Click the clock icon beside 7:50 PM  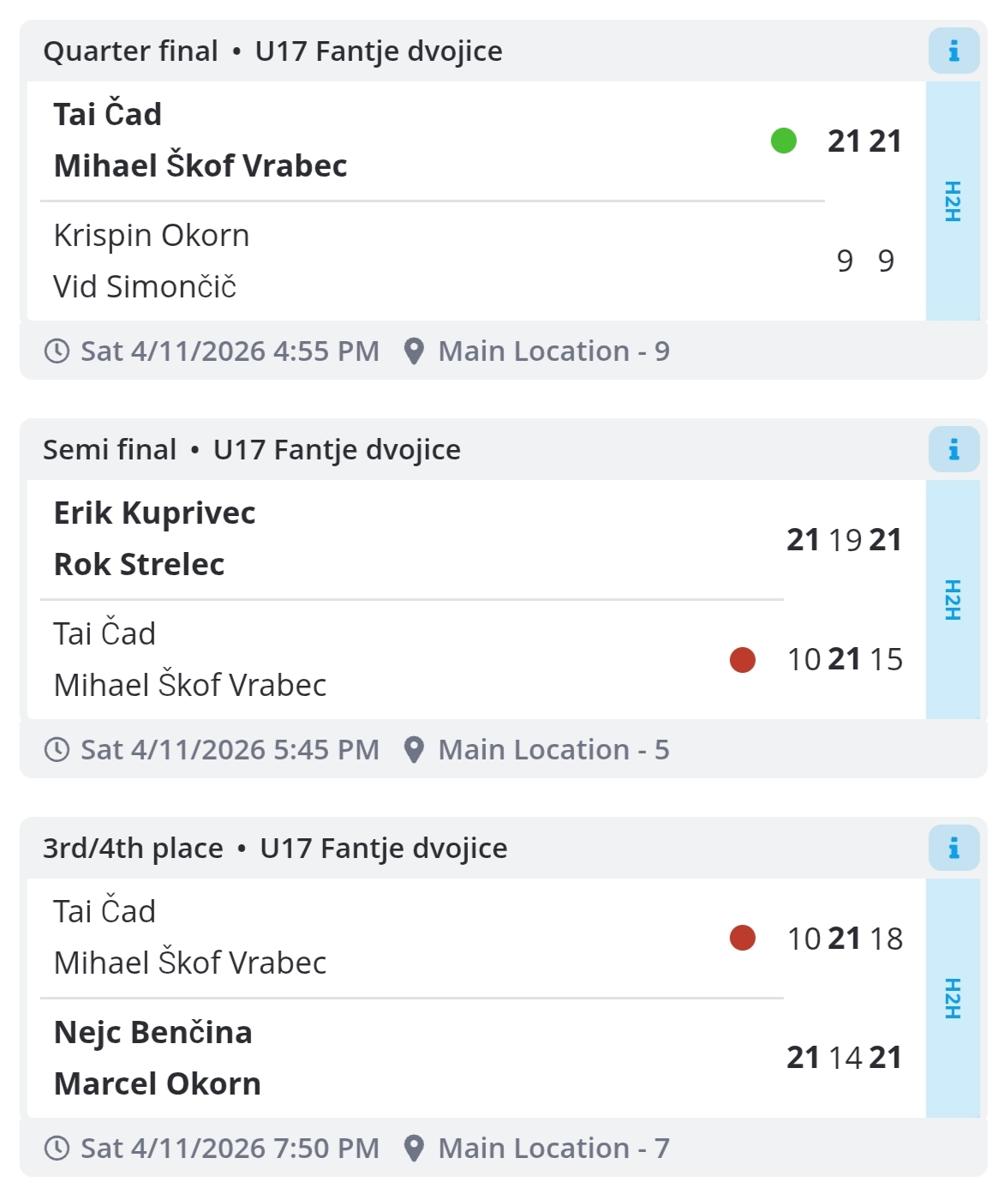57,1148
